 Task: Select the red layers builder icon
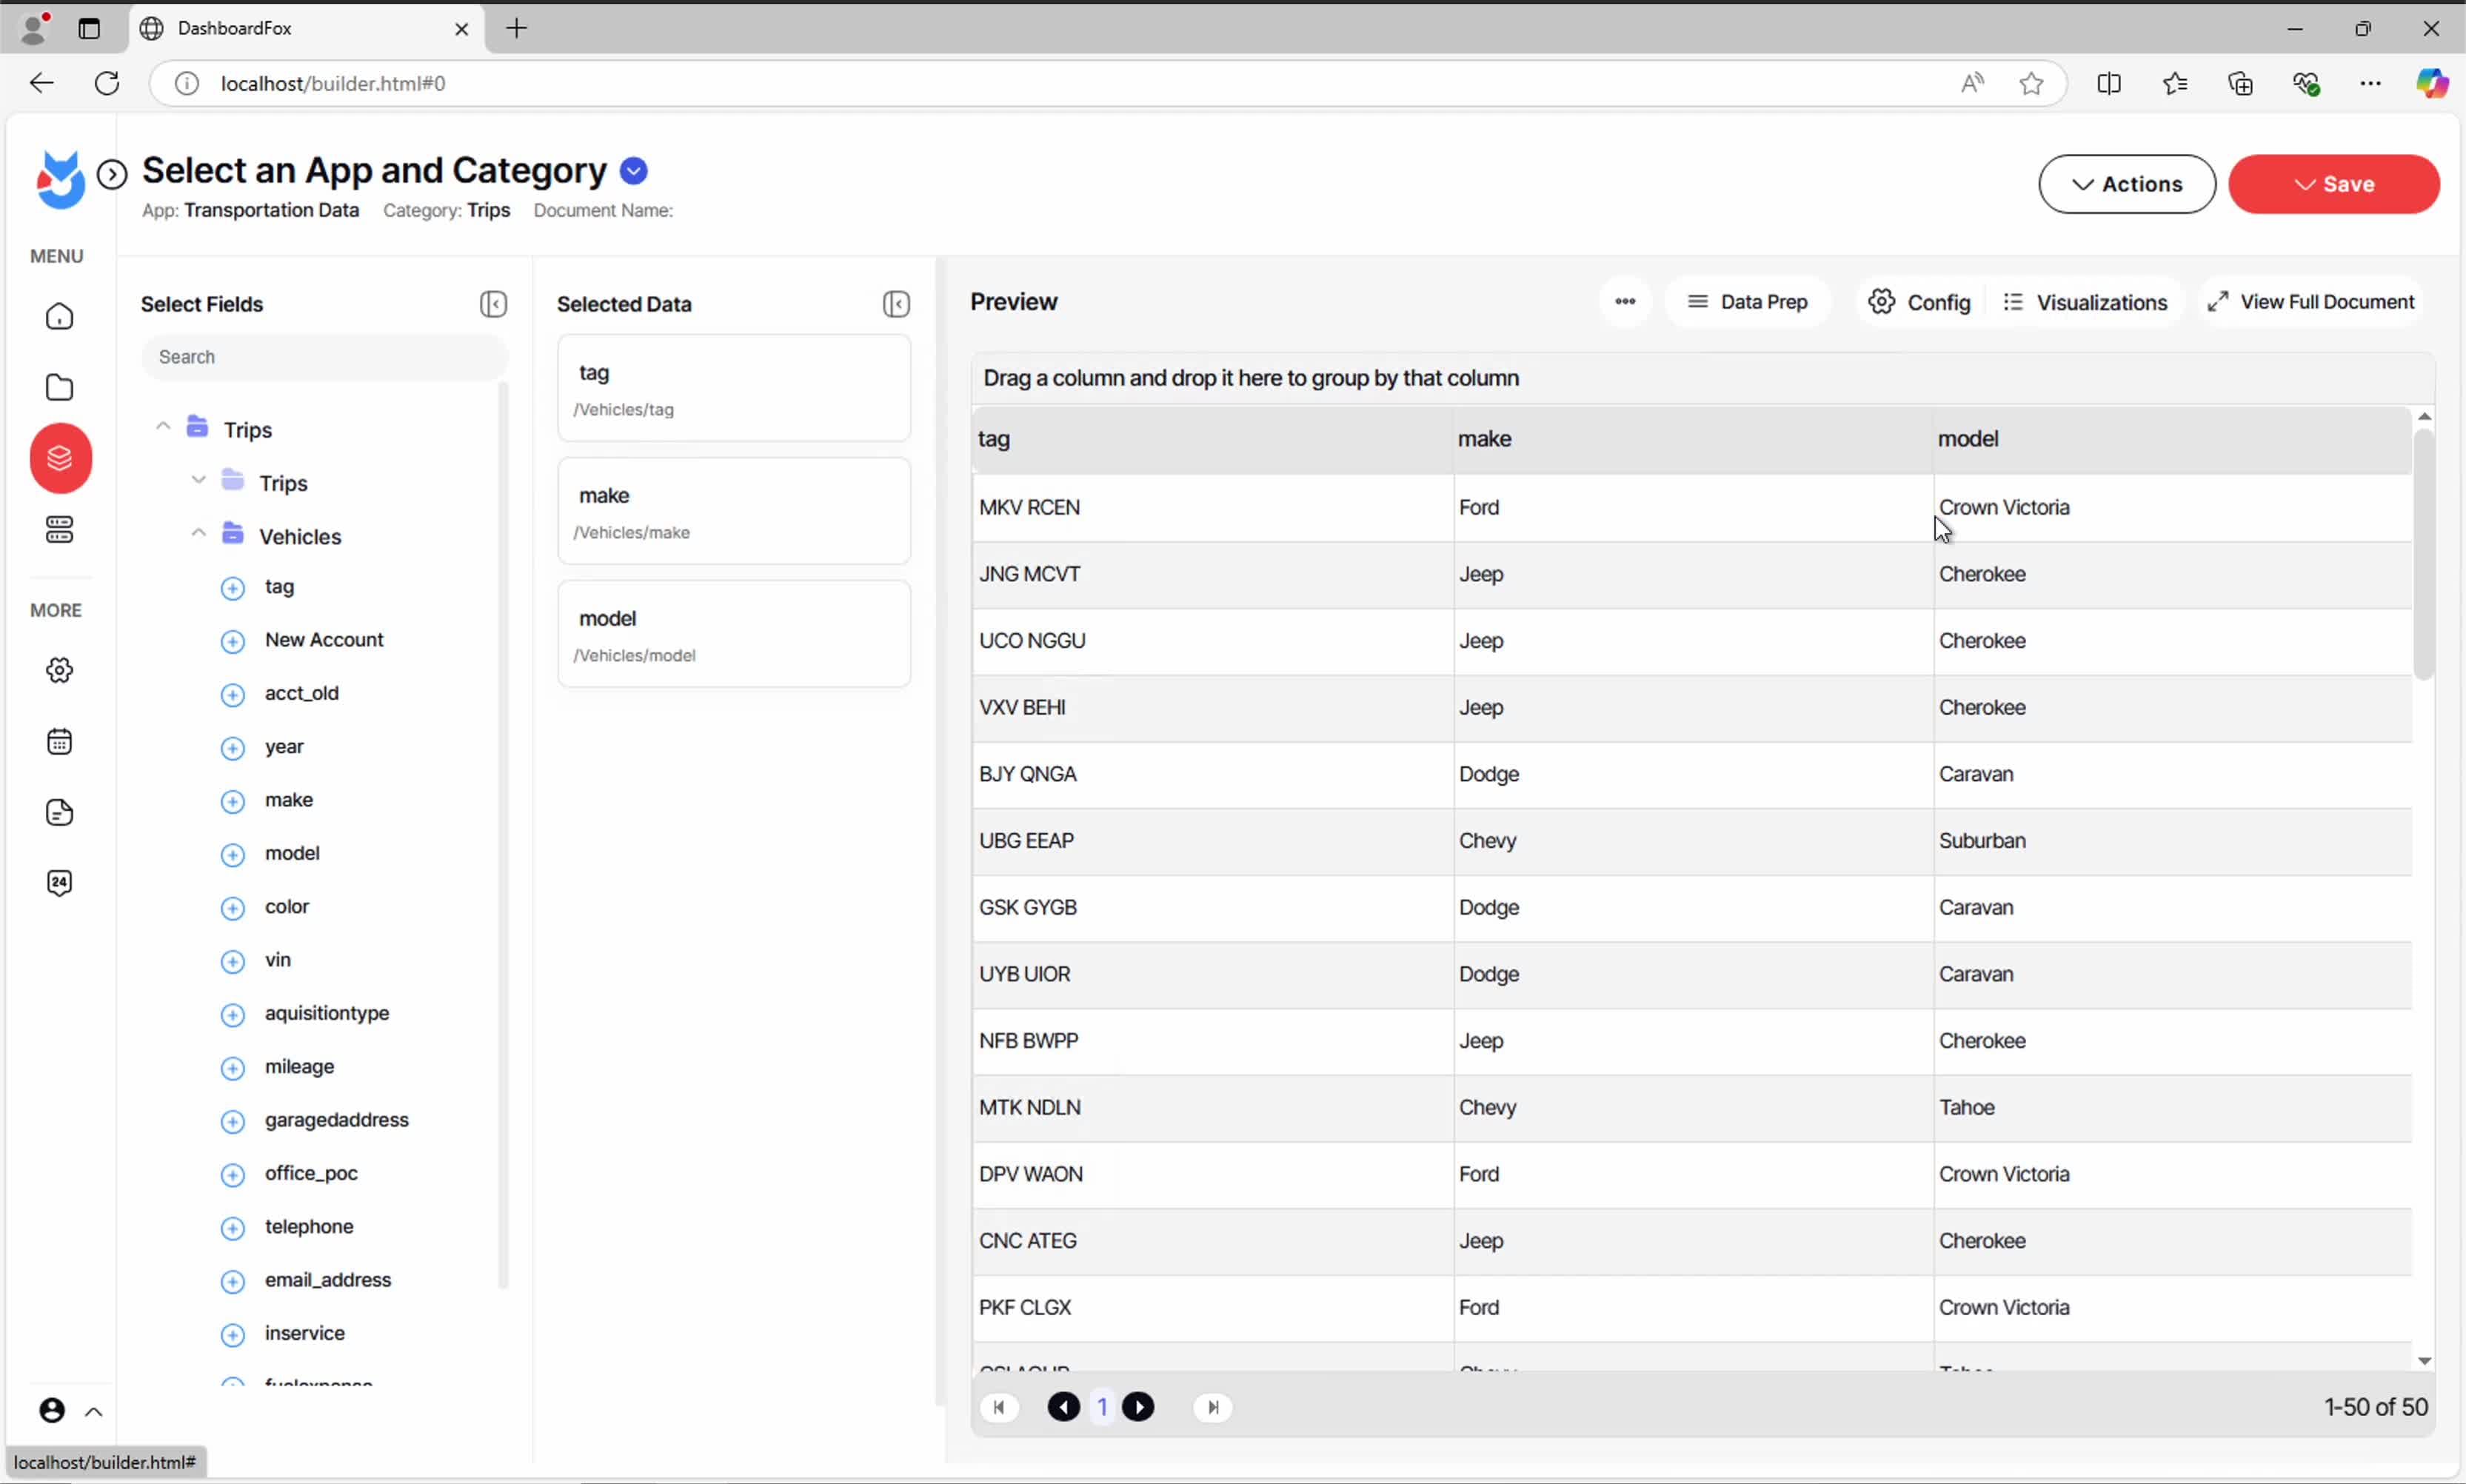pyautogui.click(x=60, y=458)
